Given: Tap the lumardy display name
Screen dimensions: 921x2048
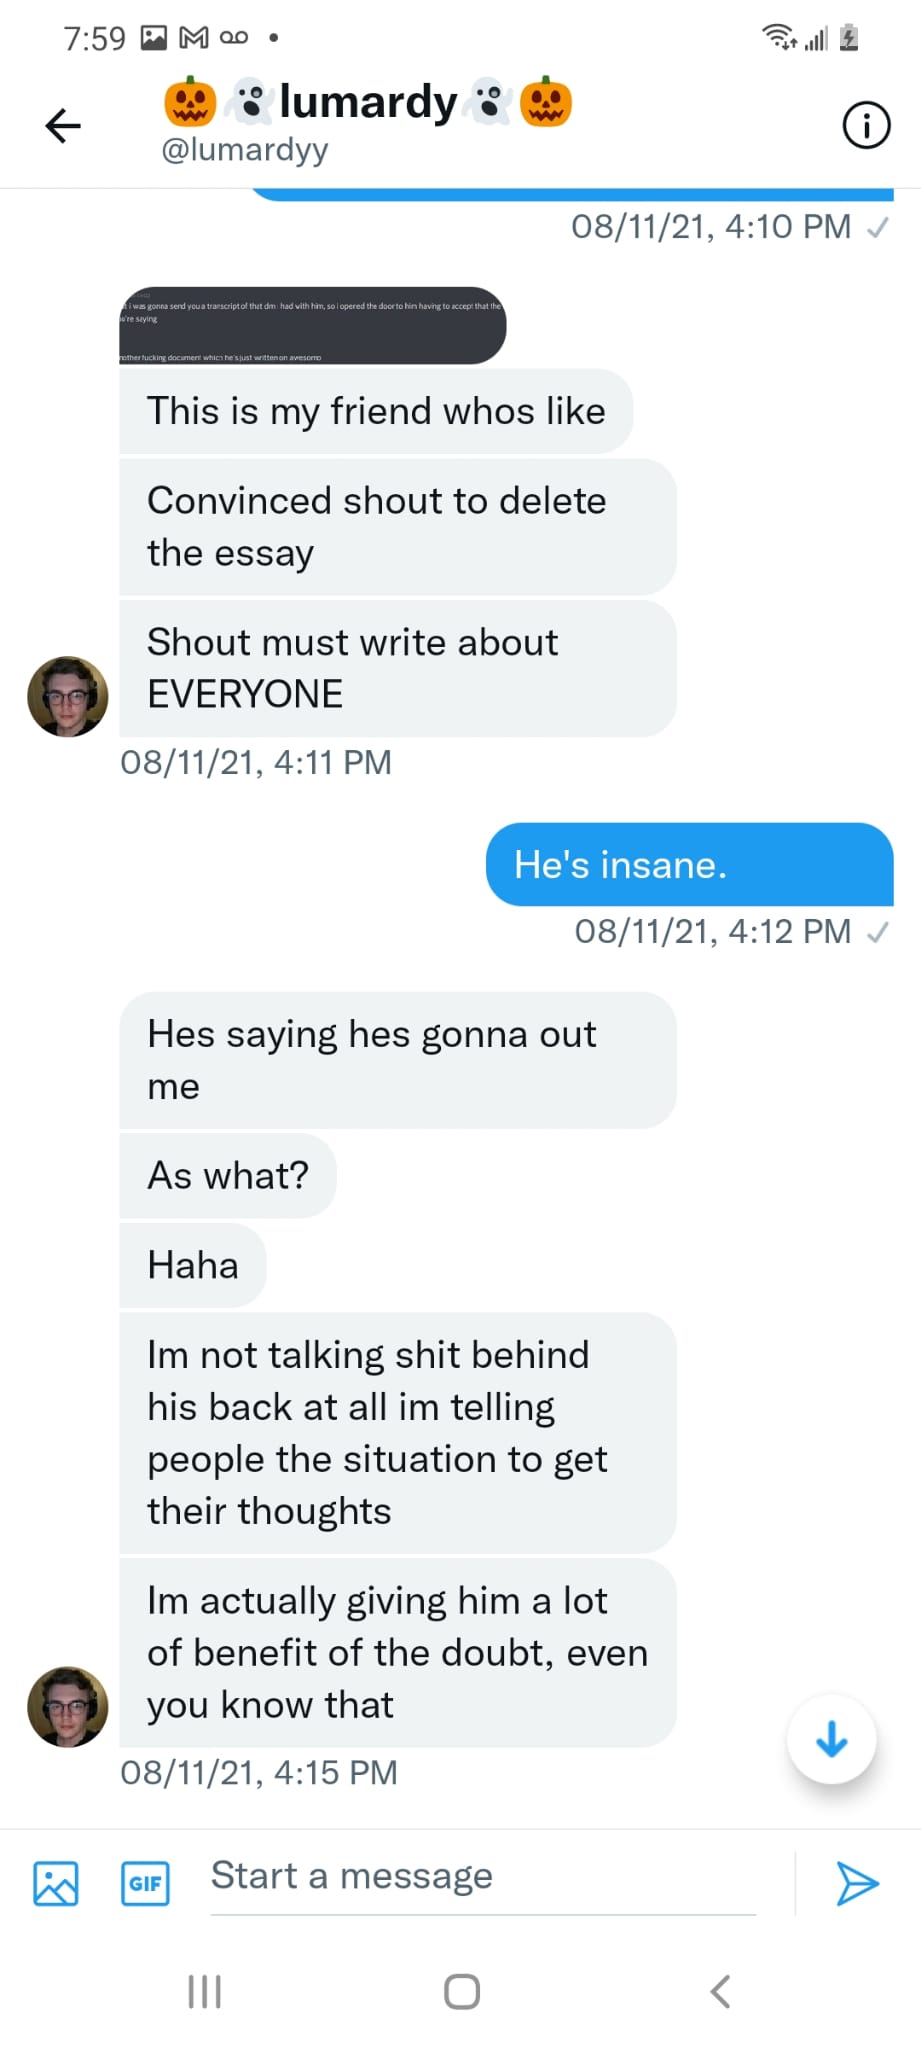Looking at the screenshot, I should (368, 102).
